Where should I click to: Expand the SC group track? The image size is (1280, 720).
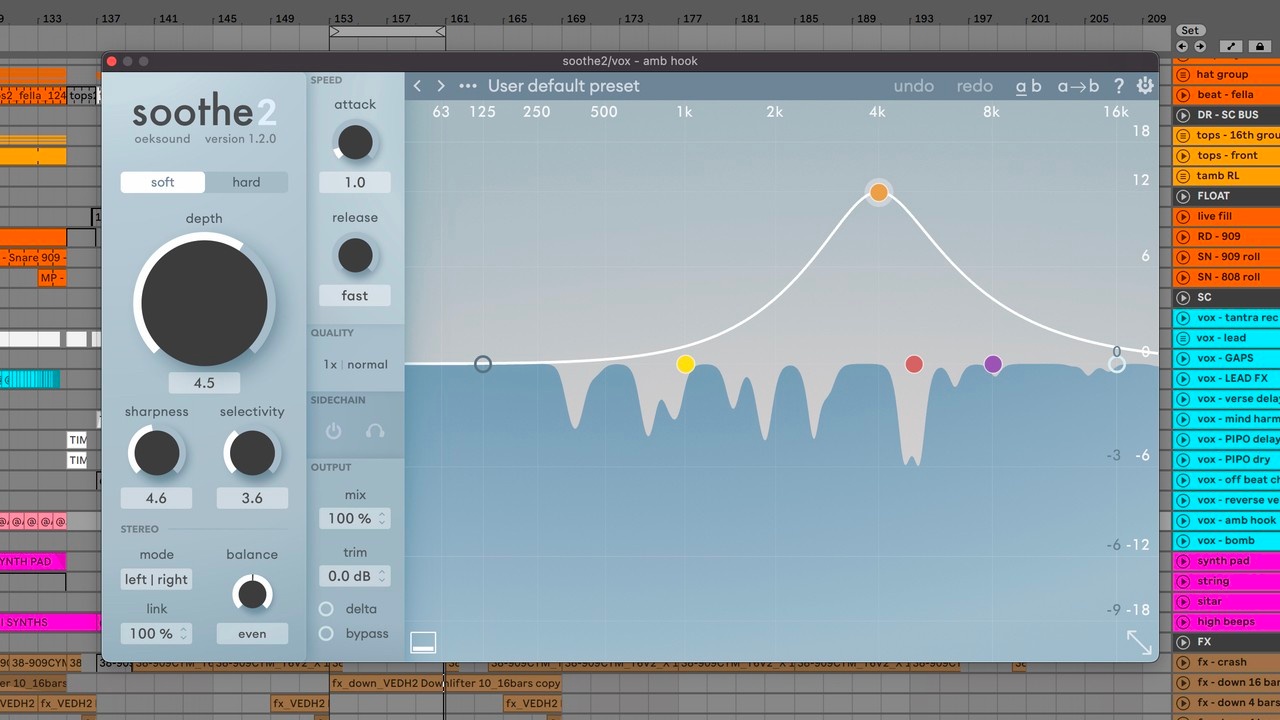[x=1184, y=297]
